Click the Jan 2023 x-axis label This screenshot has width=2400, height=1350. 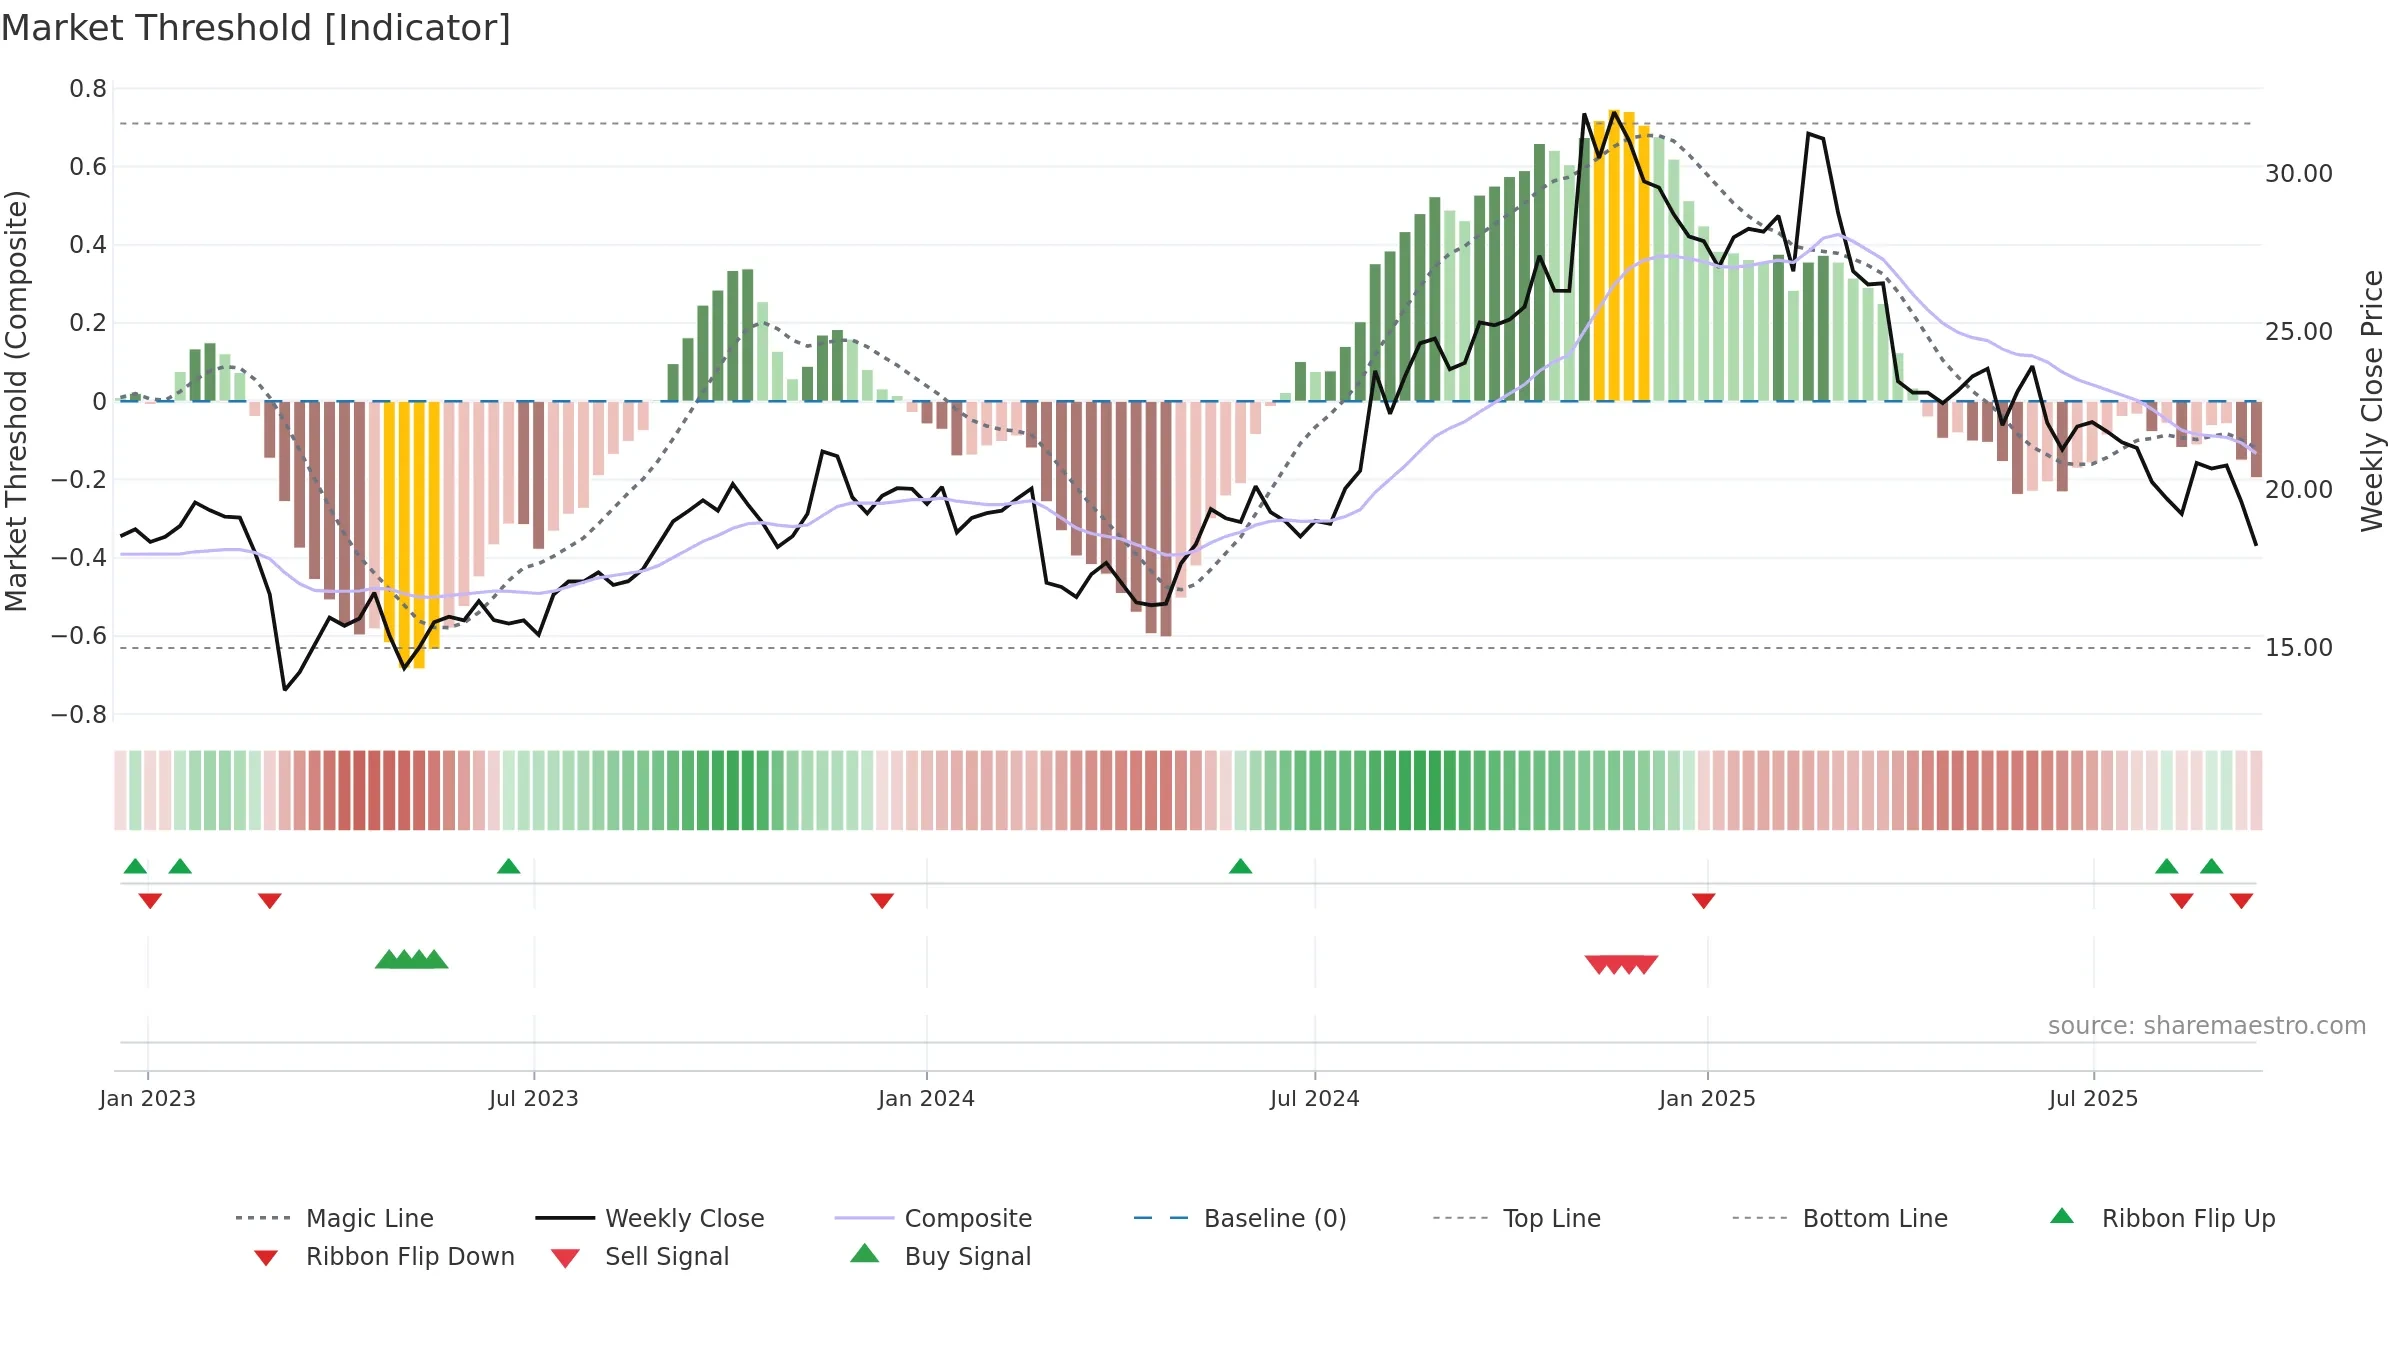[148, 1098]
